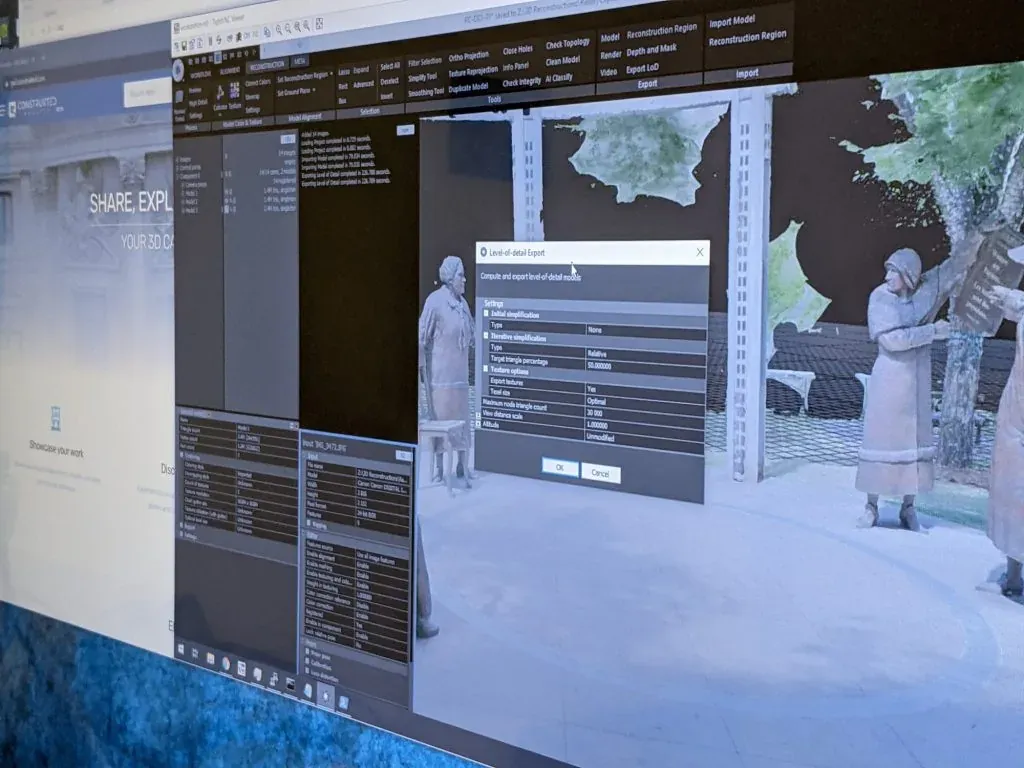Click AI Classify tool
1024x768 pixels.
(559, 78)
